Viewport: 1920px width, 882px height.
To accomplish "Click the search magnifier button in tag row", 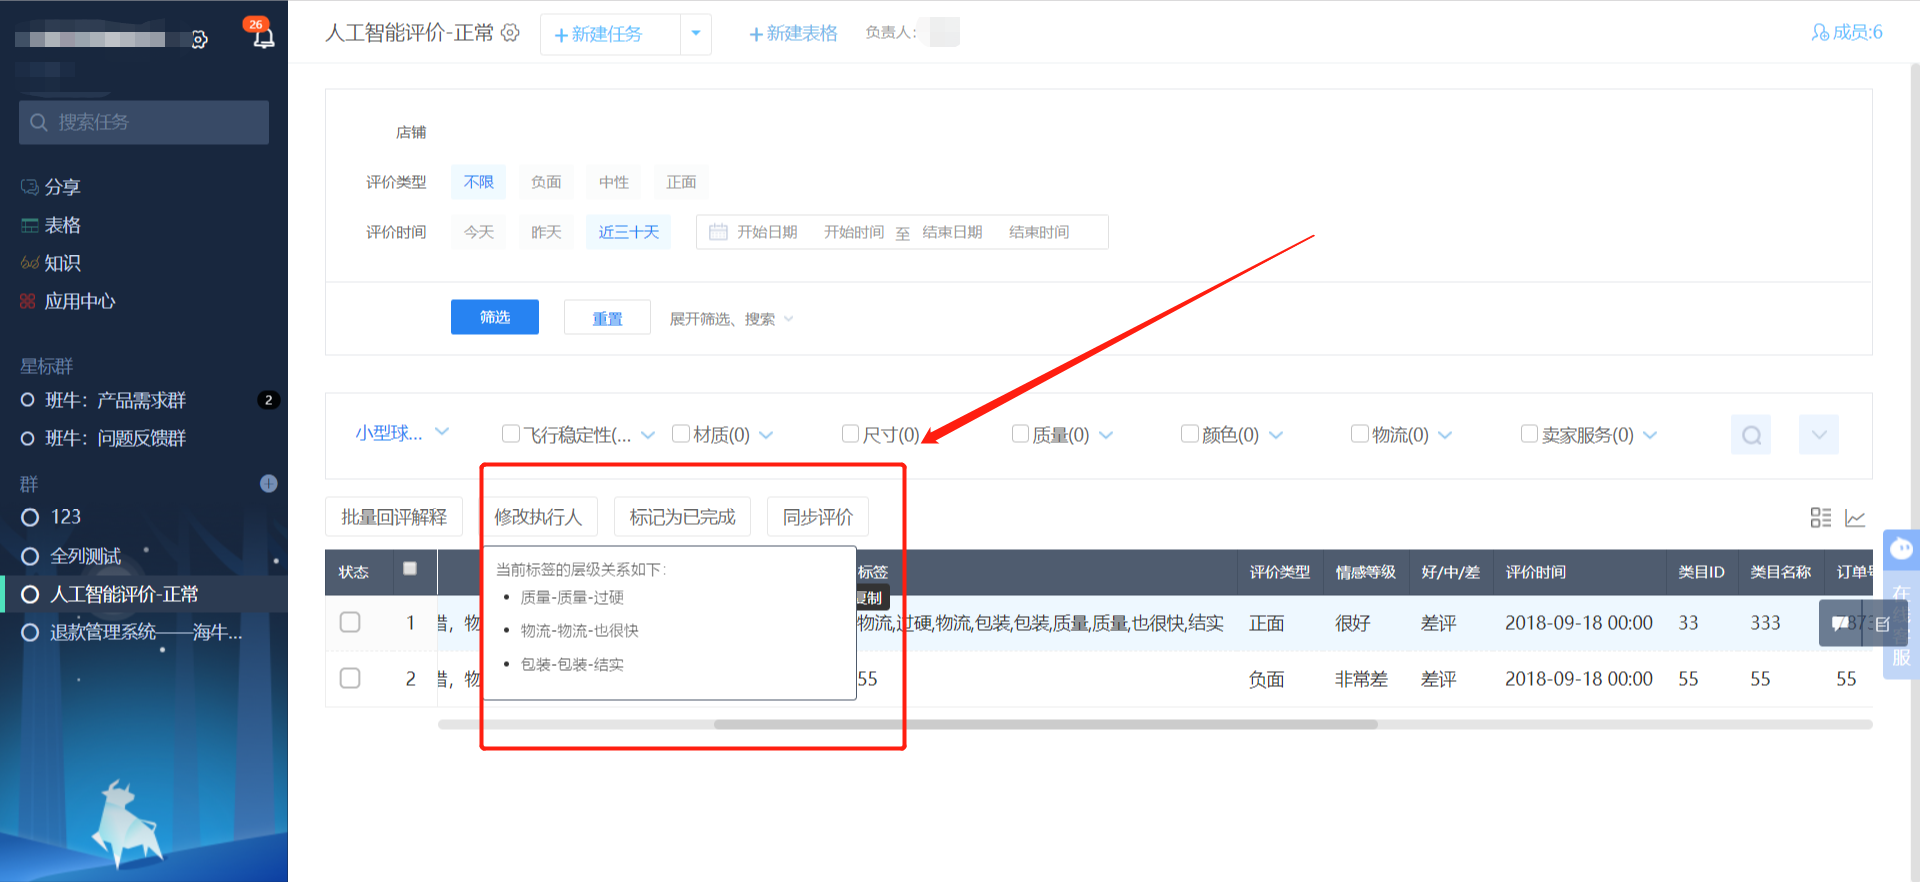I will pyautogui.click(x=1750, y=435).
